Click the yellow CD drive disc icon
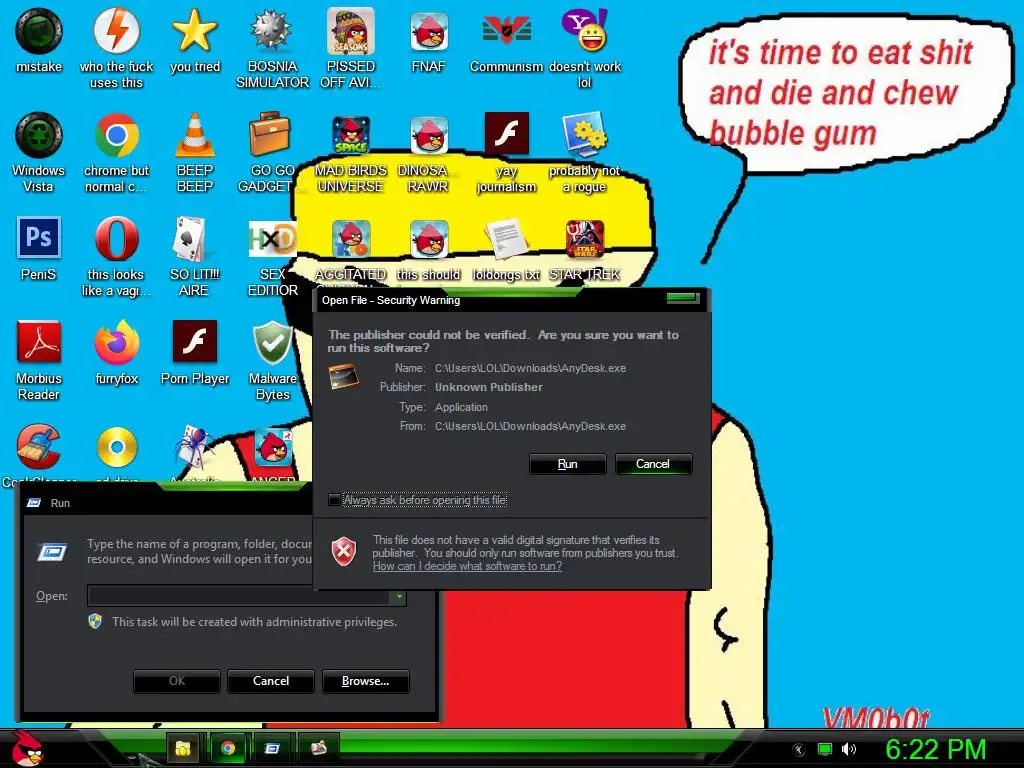Image resolution: width=1024 pixels, height=768 pixels. click(x=117, y=447)
